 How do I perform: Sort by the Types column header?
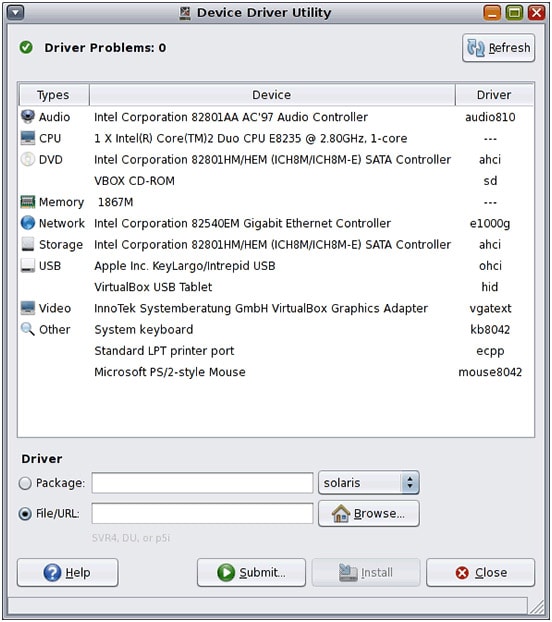click(53, 95)
